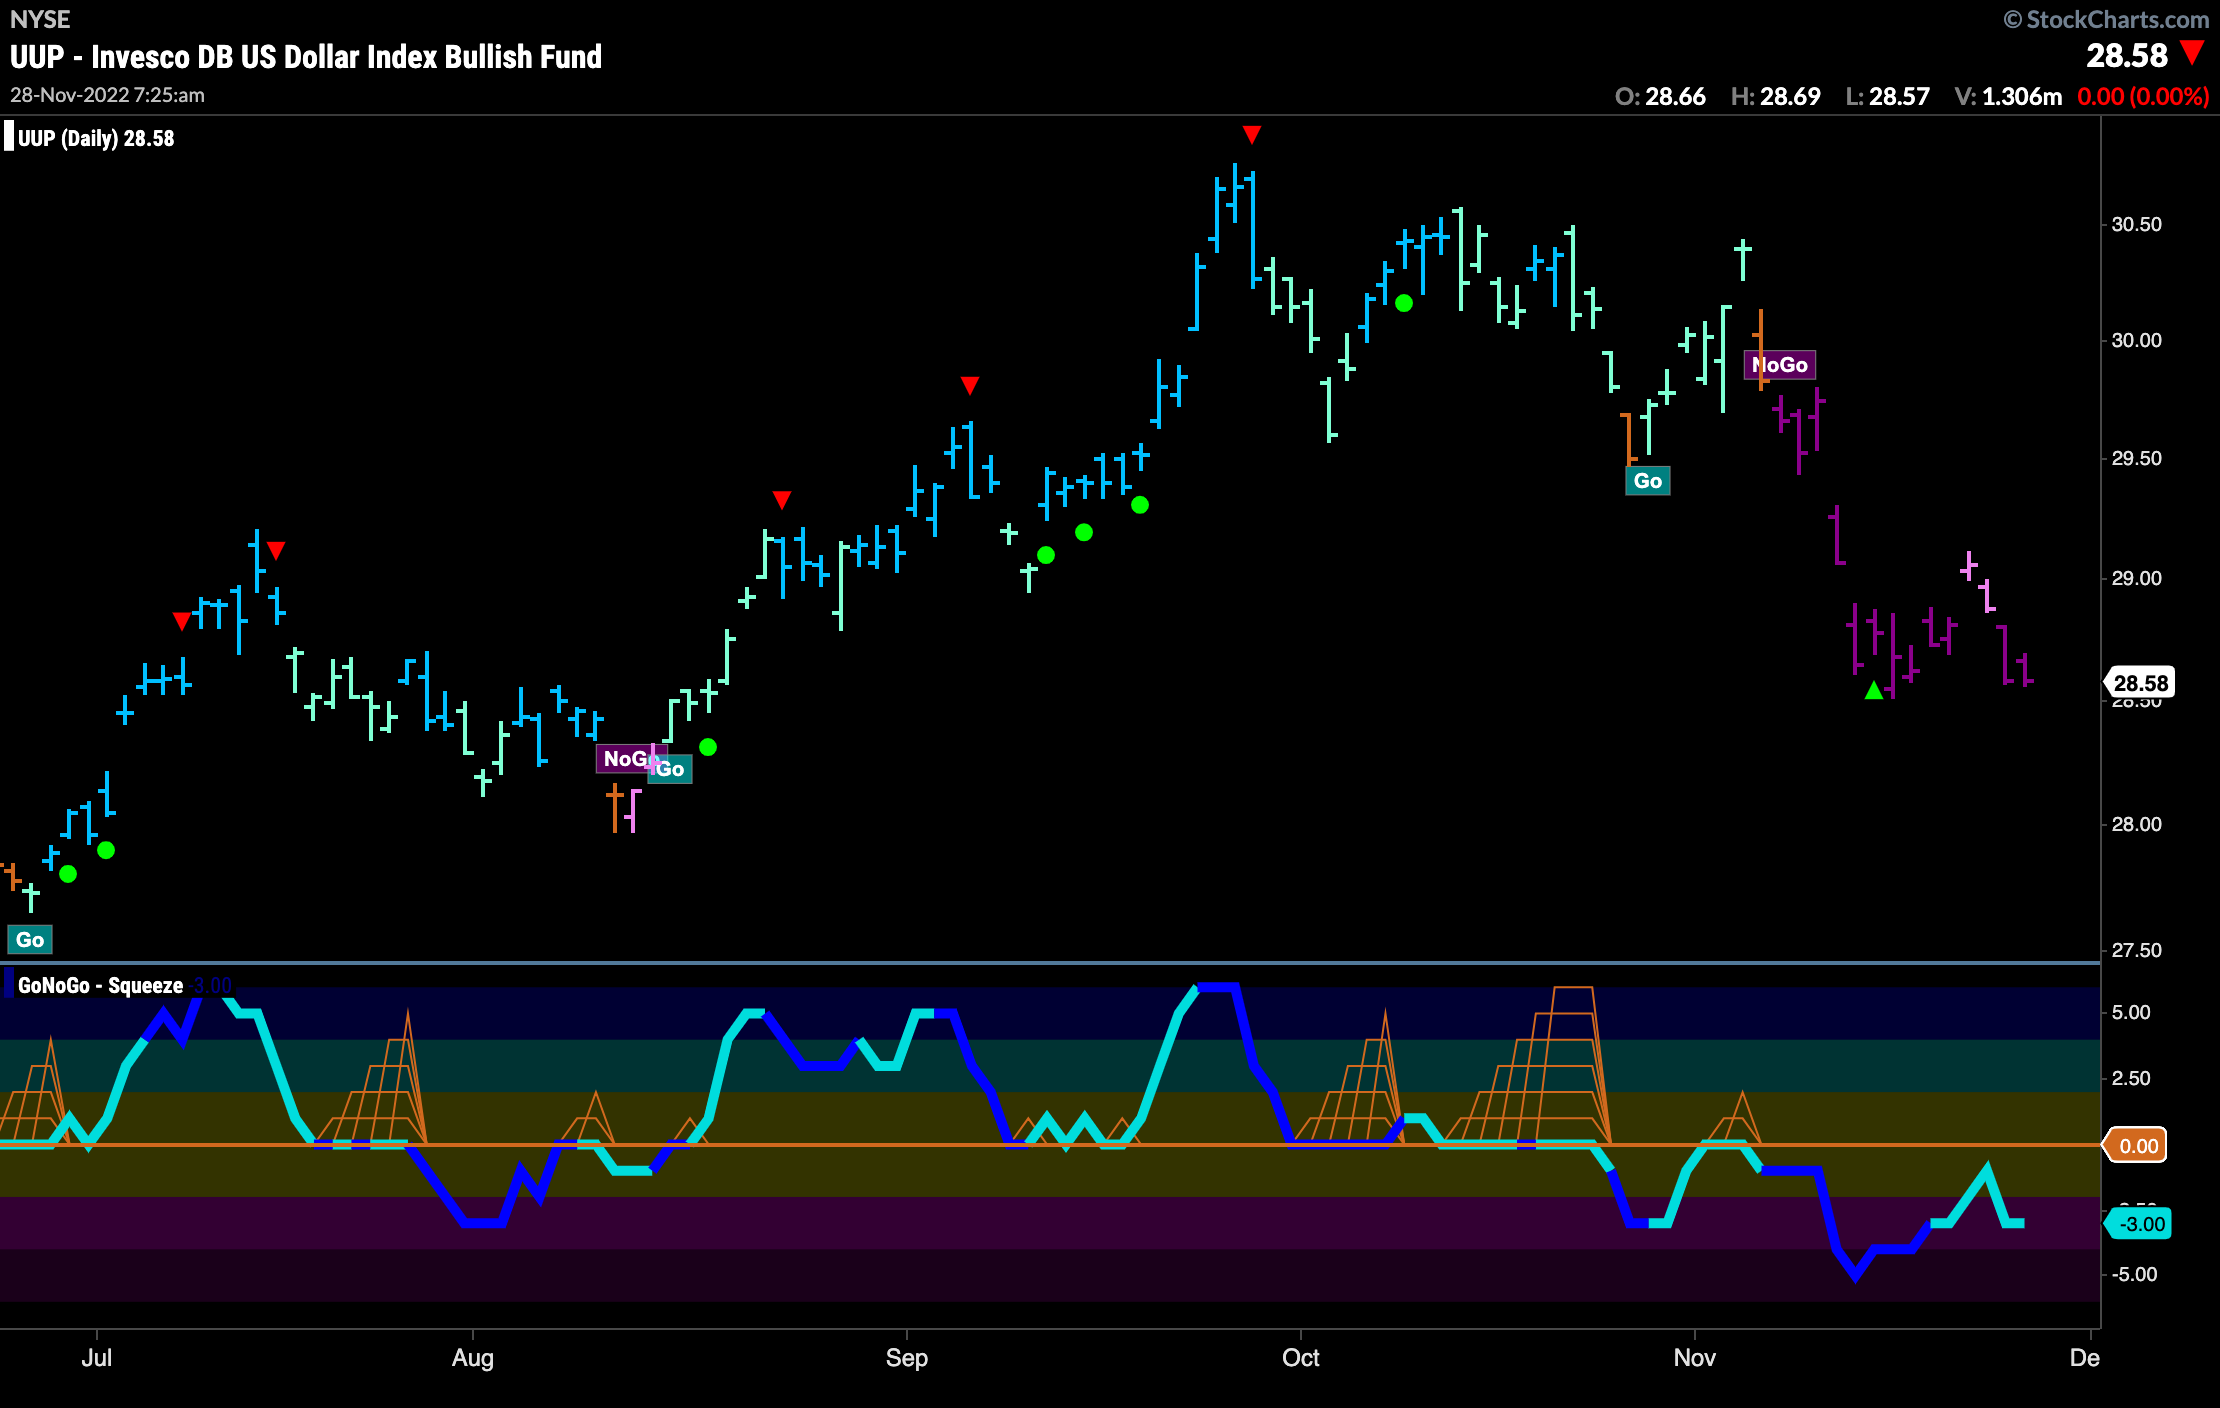Click the 29.00 price axis label
The height and width of the screenshot is (1408, 2220).
pos(2136,578)
